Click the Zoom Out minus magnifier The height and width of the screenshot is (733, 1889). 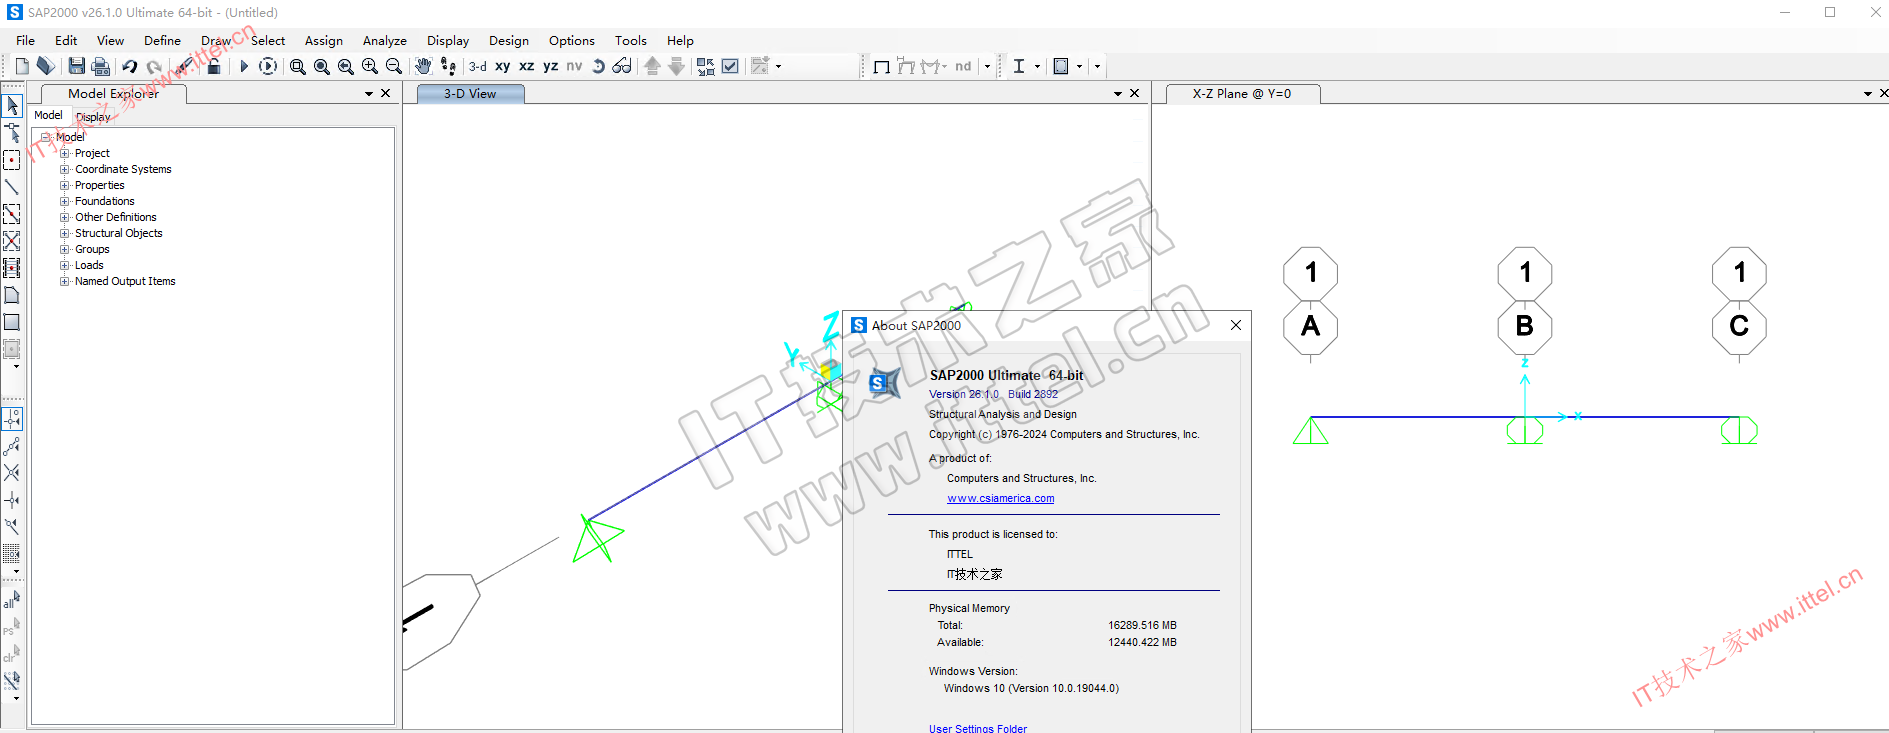point(393,66)
